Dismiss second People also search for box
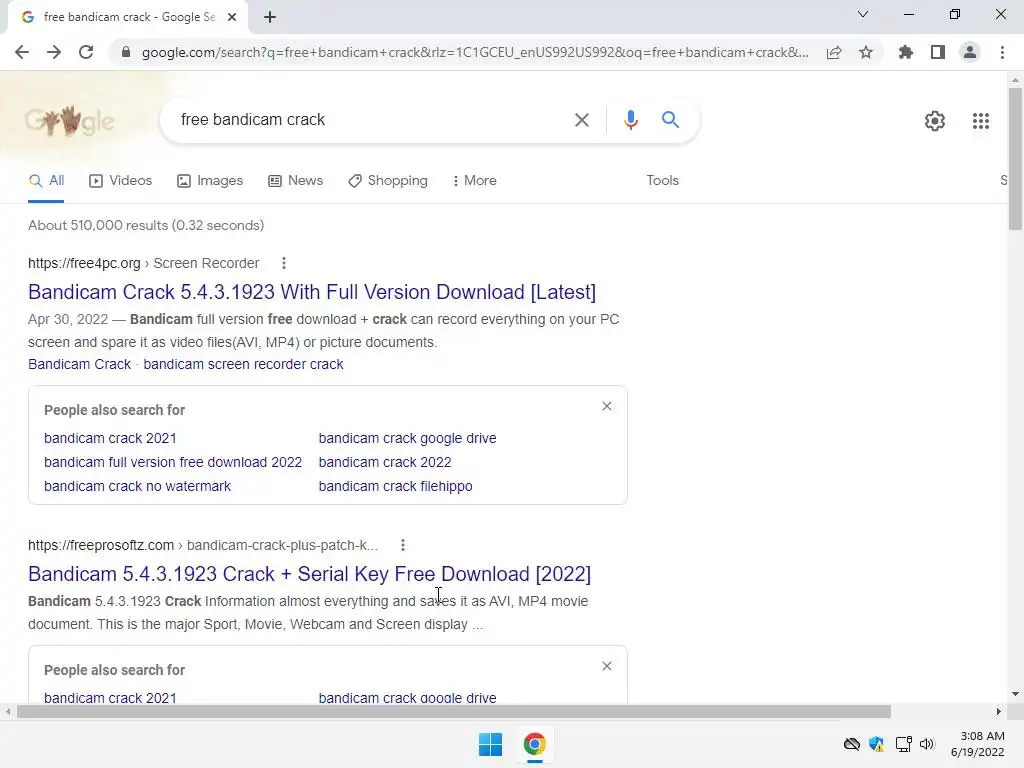This screenshot has width=1024, height=768. [x=607, y=666]
